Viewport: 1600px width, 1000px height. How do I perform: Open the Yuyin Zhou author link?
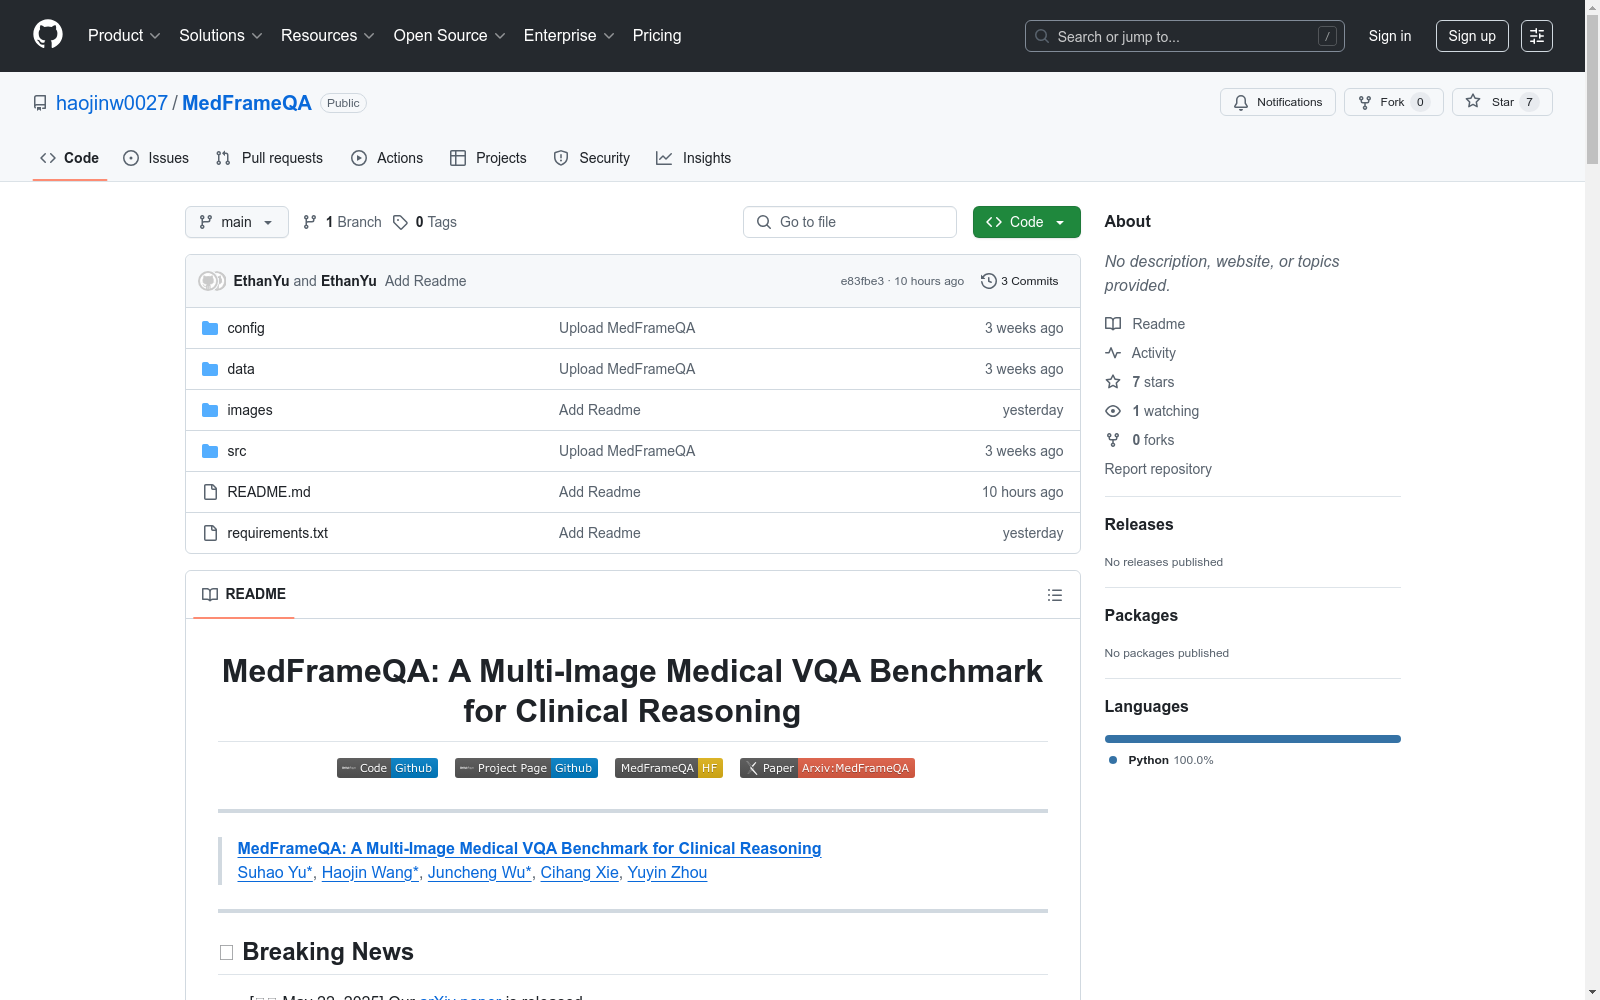[667, 872]
